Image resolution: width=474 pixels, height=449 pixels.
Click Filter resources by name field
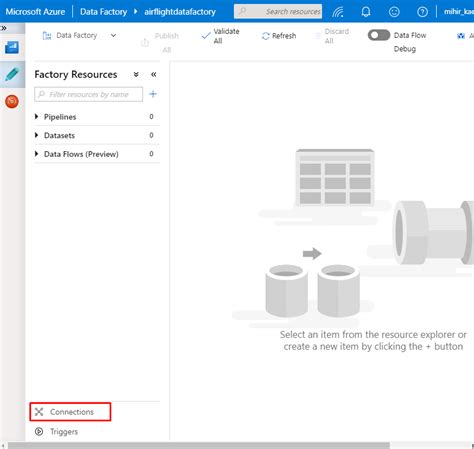(88, 94)
